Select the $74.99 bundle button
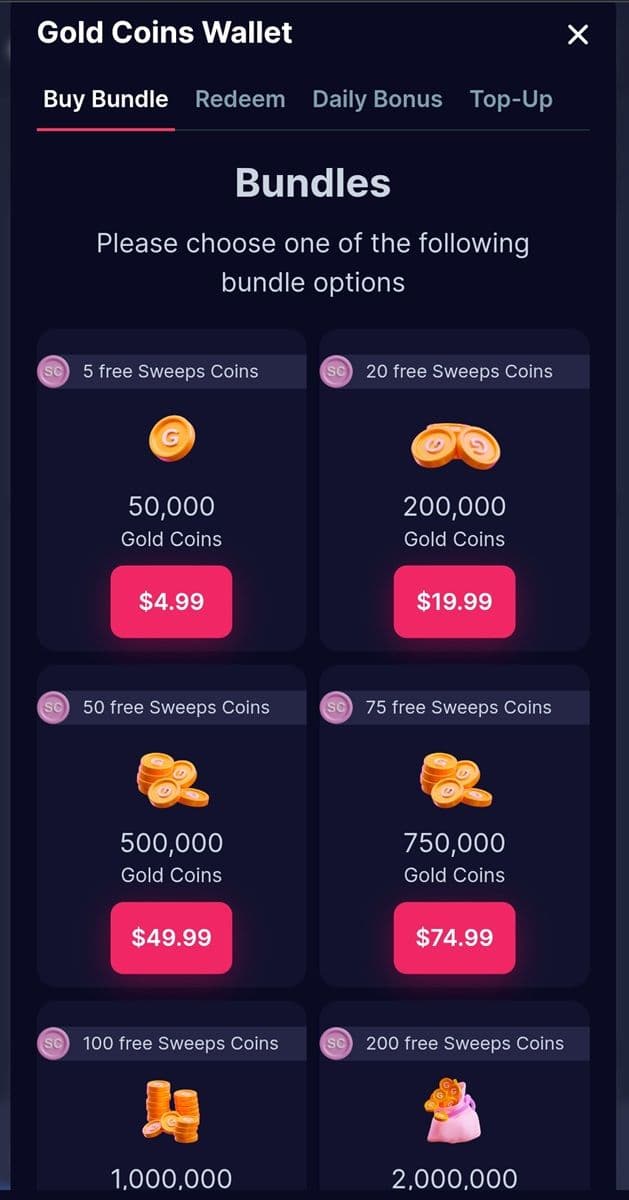 pyautogui.click(x=455, y=937)
